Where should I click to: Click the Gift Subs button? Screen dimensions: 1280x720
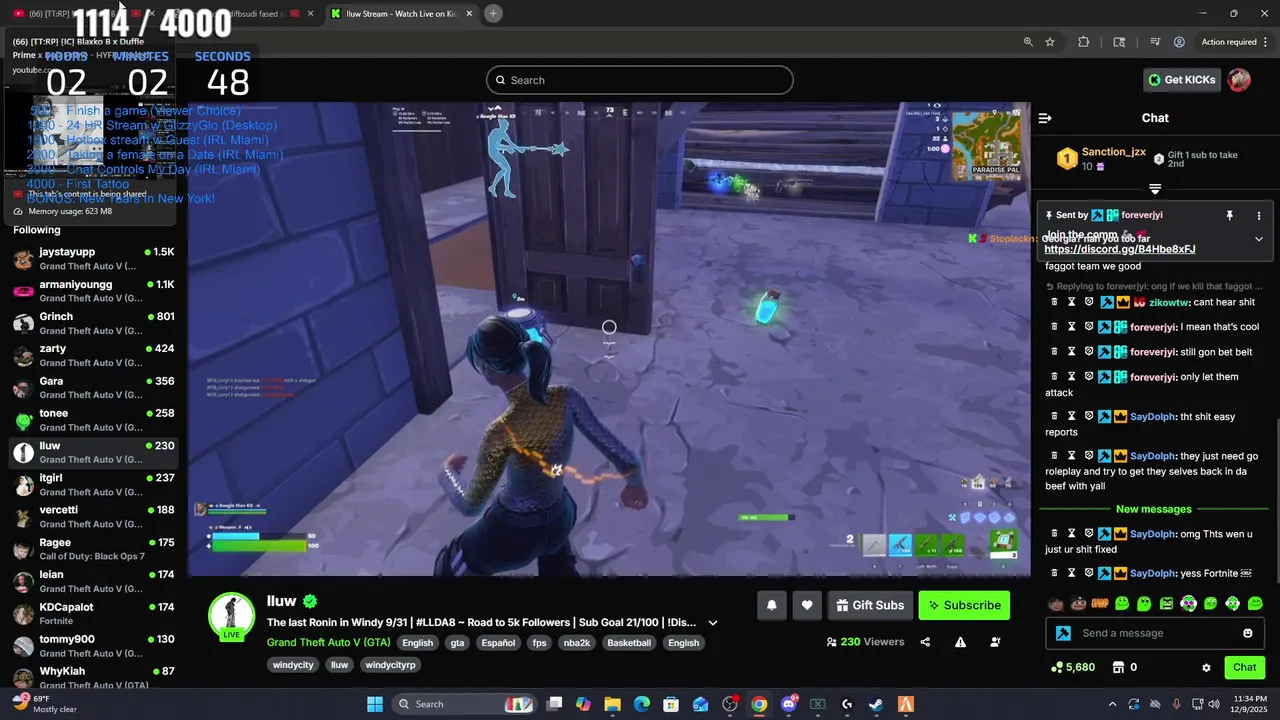point(870,605)
